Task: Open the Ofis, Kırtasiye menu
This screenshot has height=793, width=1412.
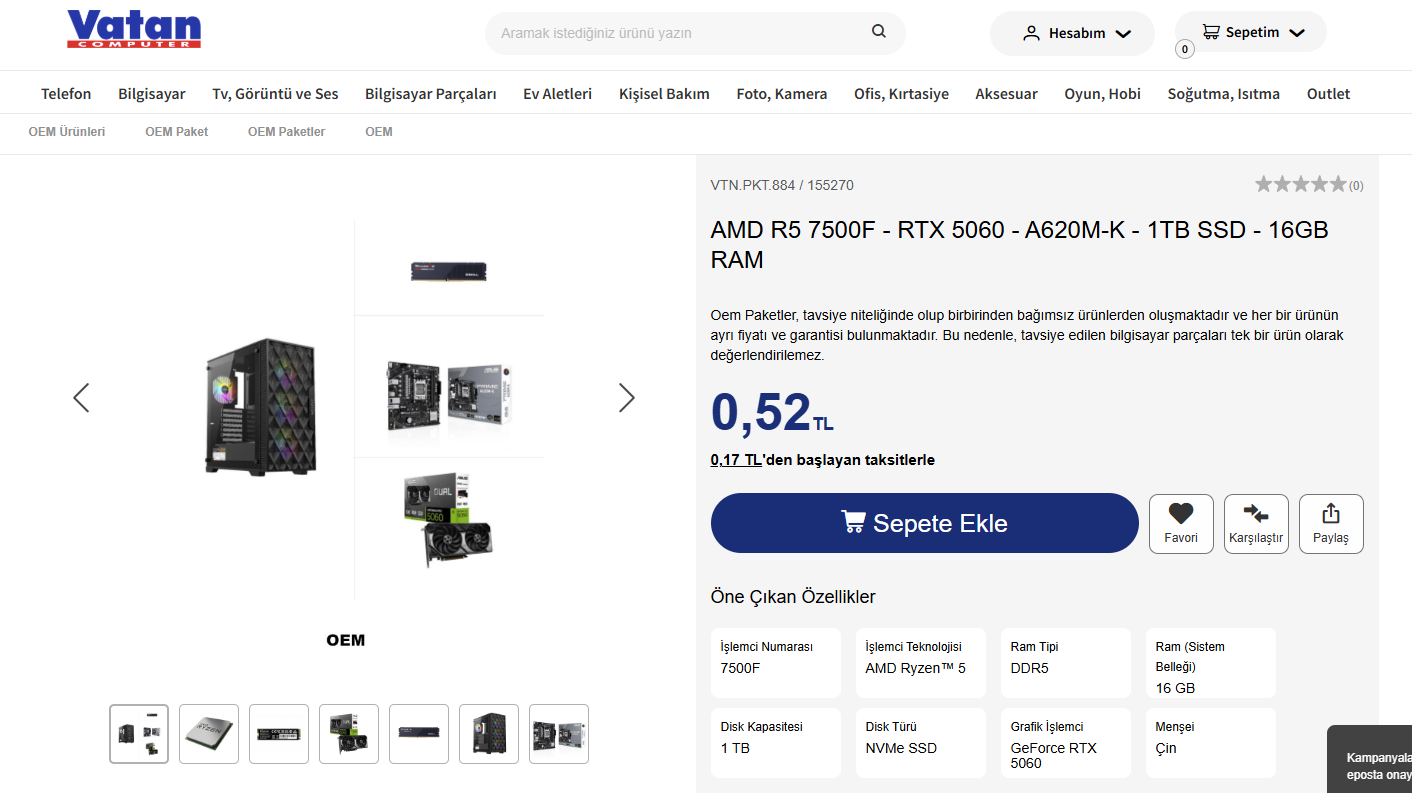Action: [x=901, y=94]
